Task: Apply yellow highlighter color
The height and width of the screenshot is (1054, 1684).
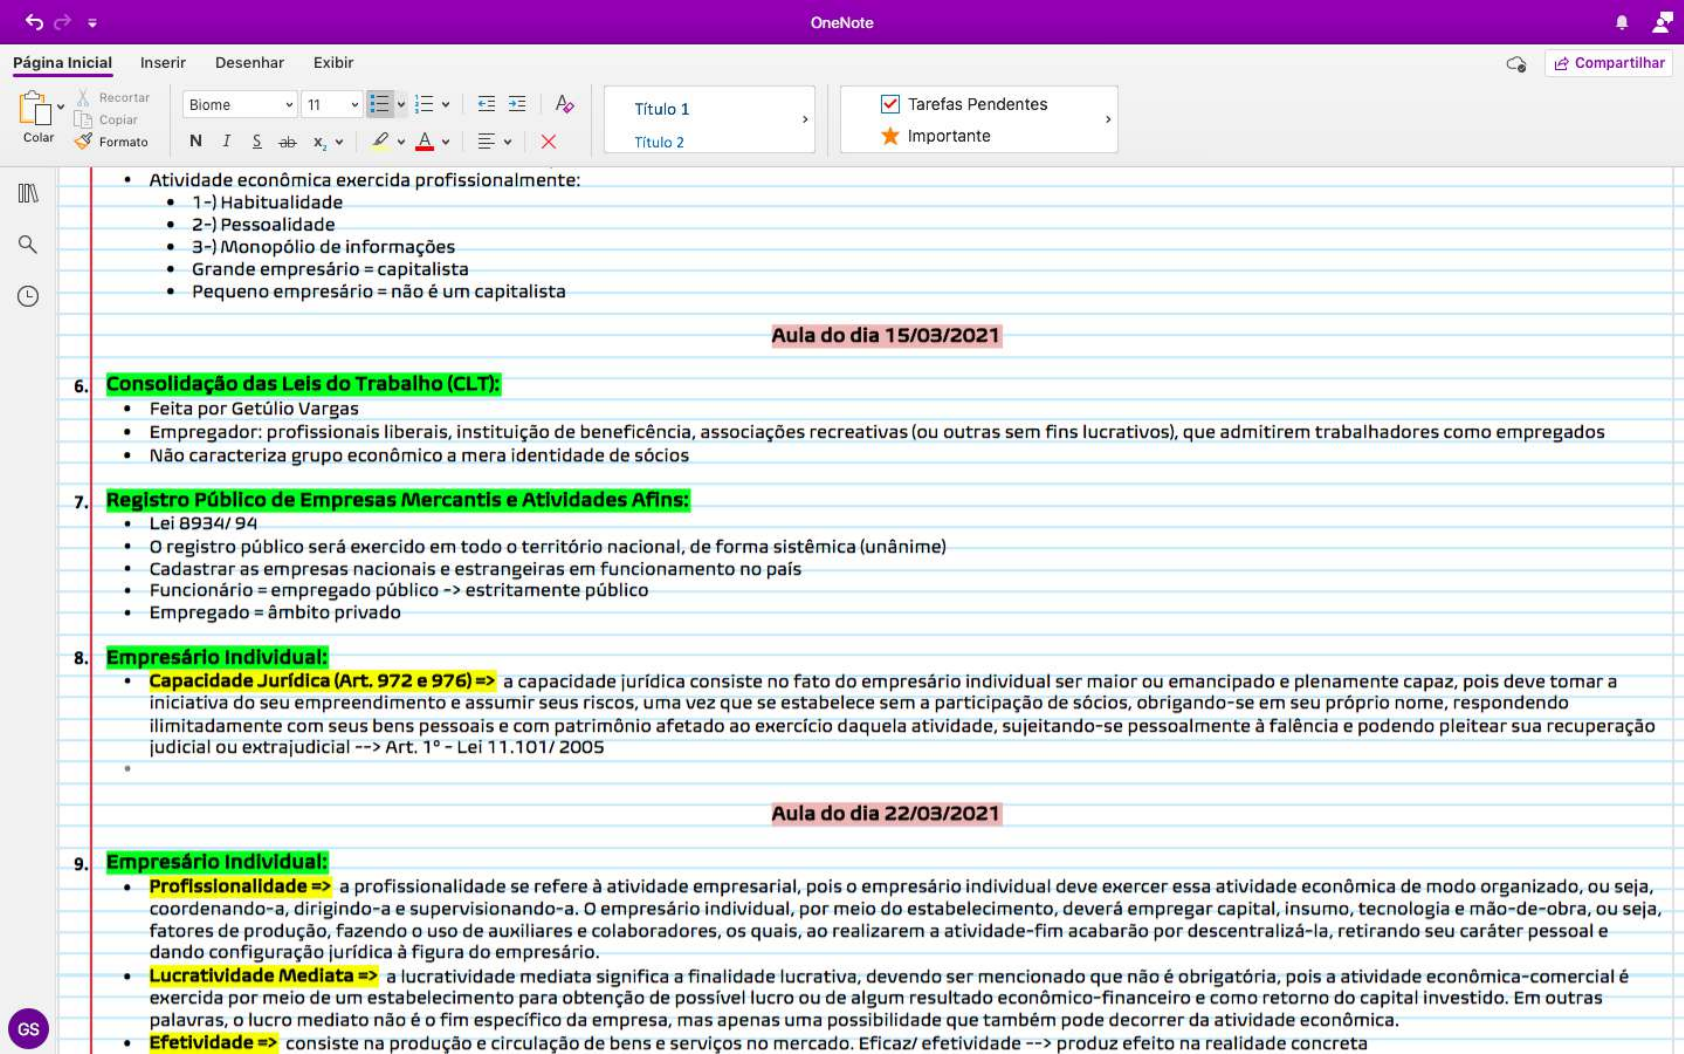Action: coord(380,141)
